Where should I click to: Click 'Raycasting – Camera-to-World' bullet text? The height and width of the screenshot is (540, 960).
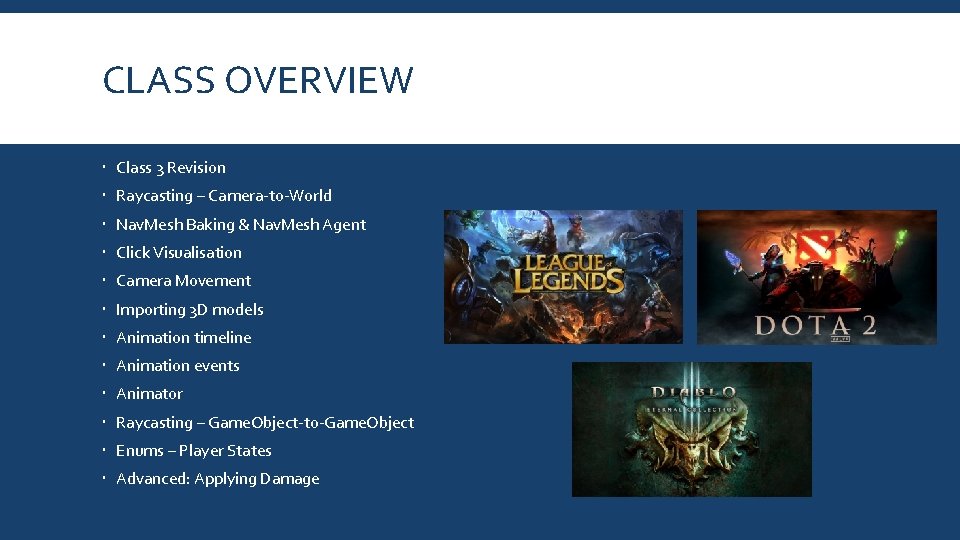pos(223,196)
